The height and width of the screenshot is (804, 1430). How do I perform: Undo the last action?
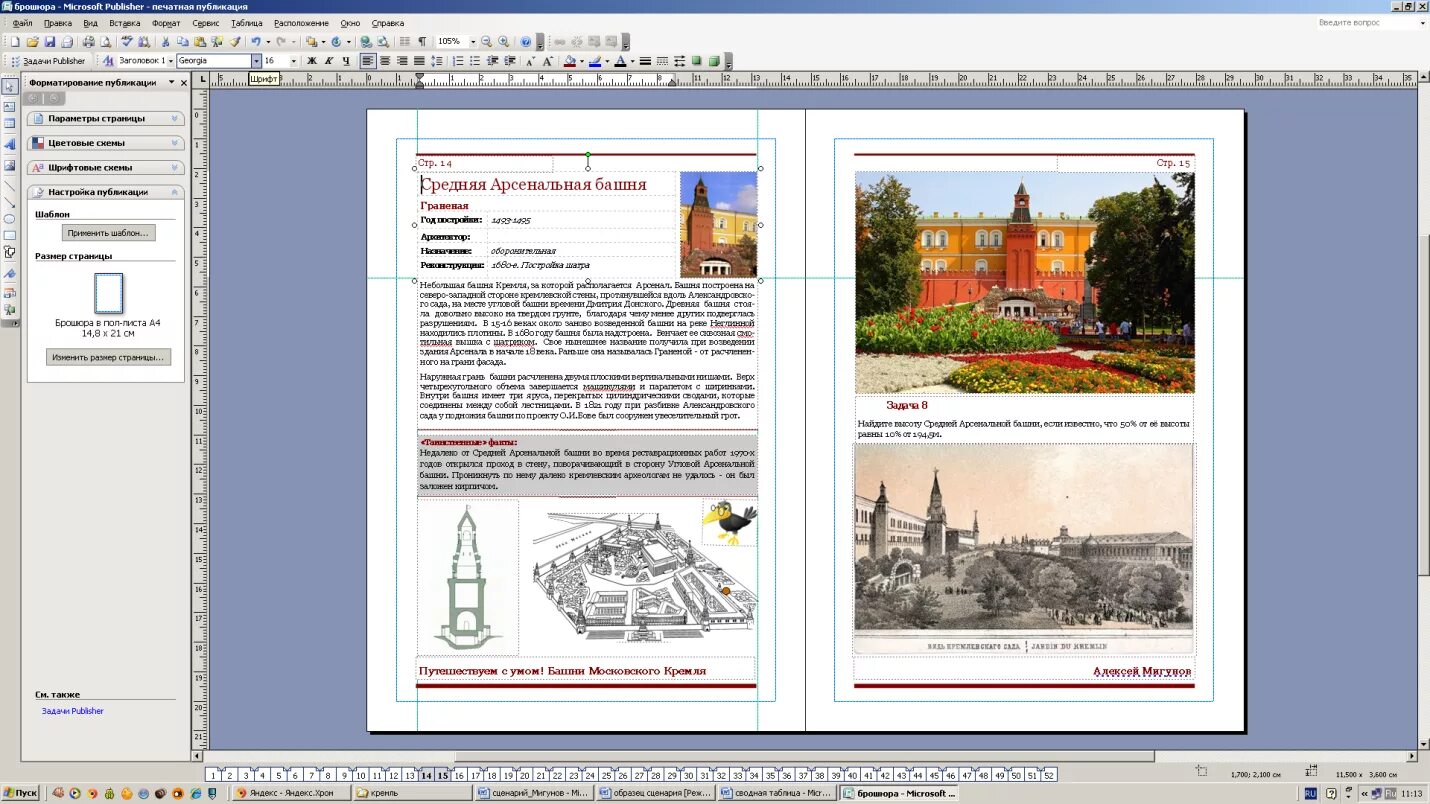point(256,42)
